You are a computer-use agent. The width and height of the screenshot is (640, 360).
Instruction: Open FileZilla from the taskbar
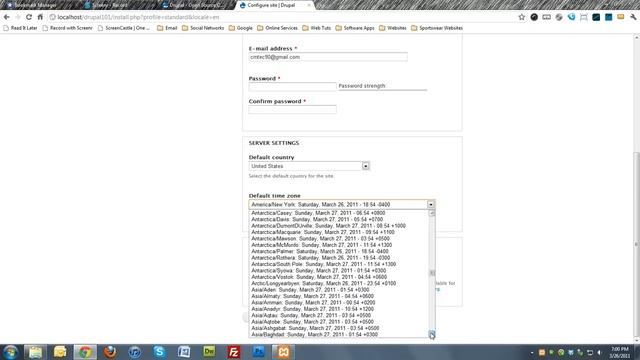point(234,352)
